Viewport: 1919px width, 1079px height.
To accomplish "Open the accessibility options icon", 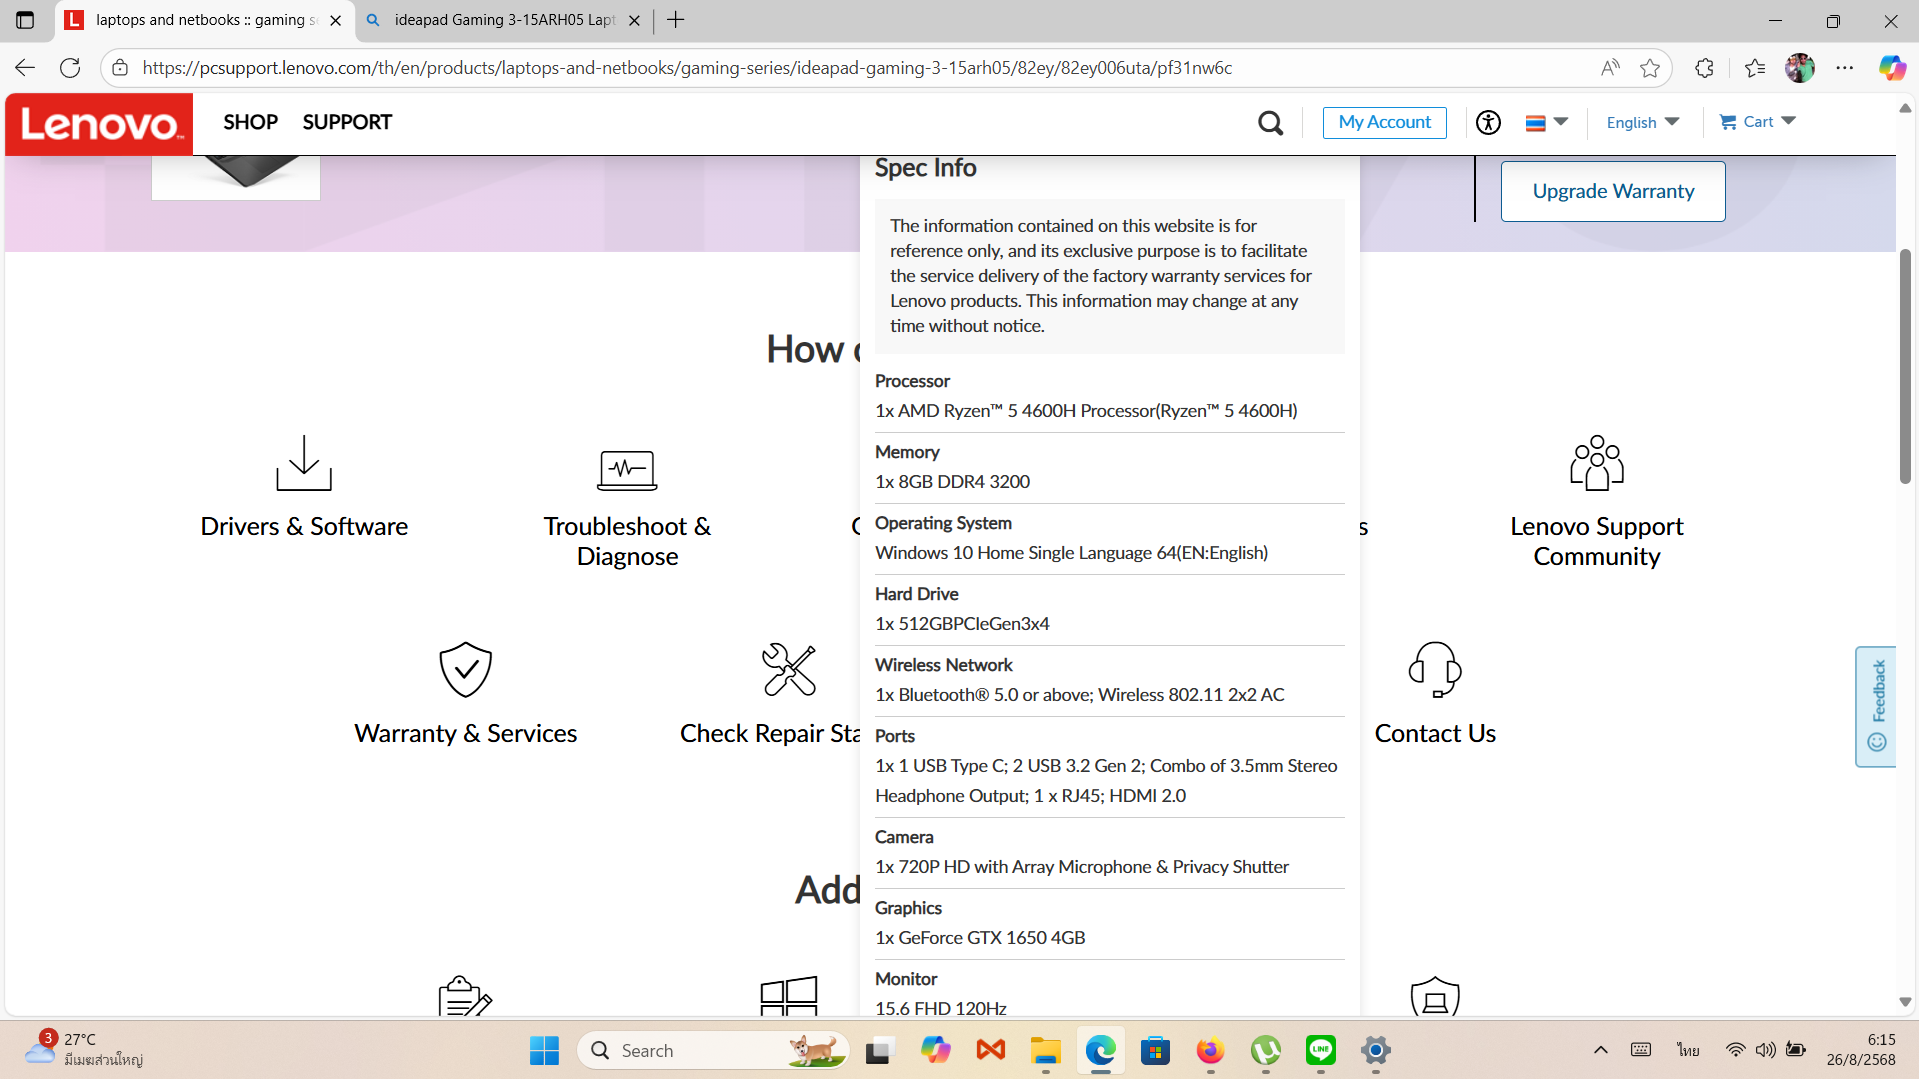I will point(1488,123).
